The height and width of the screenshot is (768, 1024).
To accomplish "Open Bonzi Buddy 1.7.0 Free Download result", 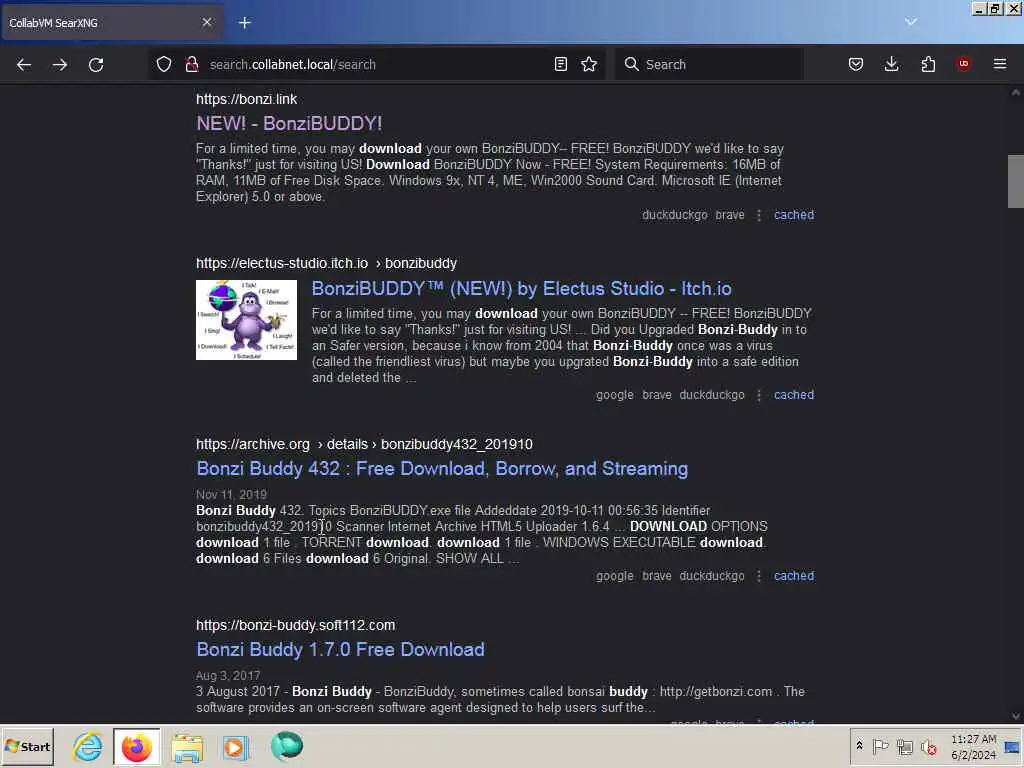I will tap(340, 650).
